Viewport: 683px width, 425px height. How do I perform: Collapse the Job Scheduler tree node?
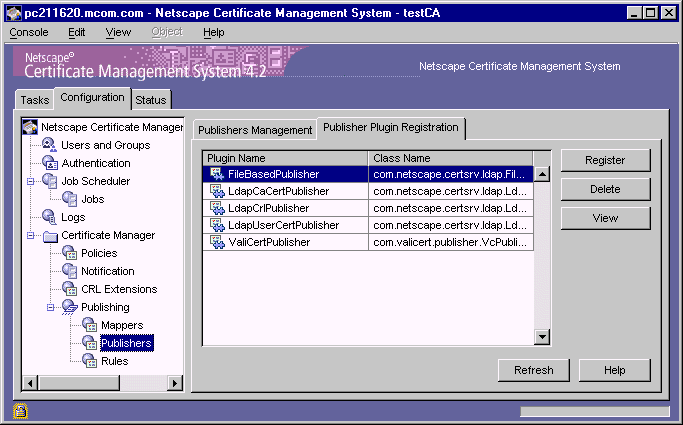(x=30, y=181)
